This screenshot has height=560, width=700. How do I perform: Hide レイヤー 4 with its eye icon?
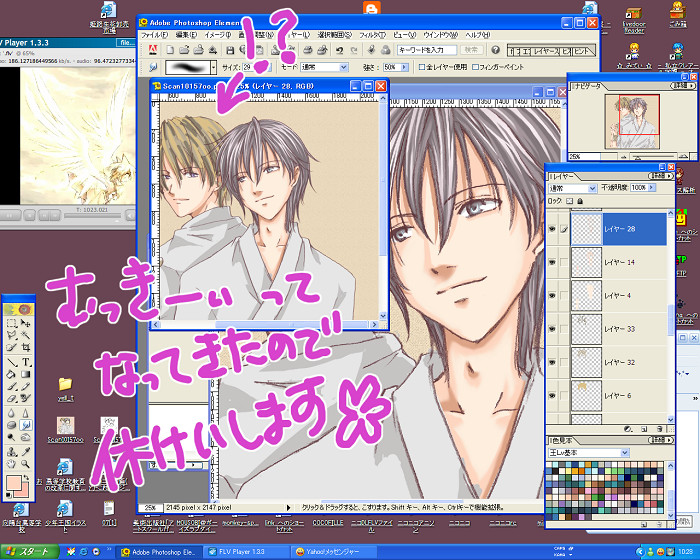click(552, 296)
